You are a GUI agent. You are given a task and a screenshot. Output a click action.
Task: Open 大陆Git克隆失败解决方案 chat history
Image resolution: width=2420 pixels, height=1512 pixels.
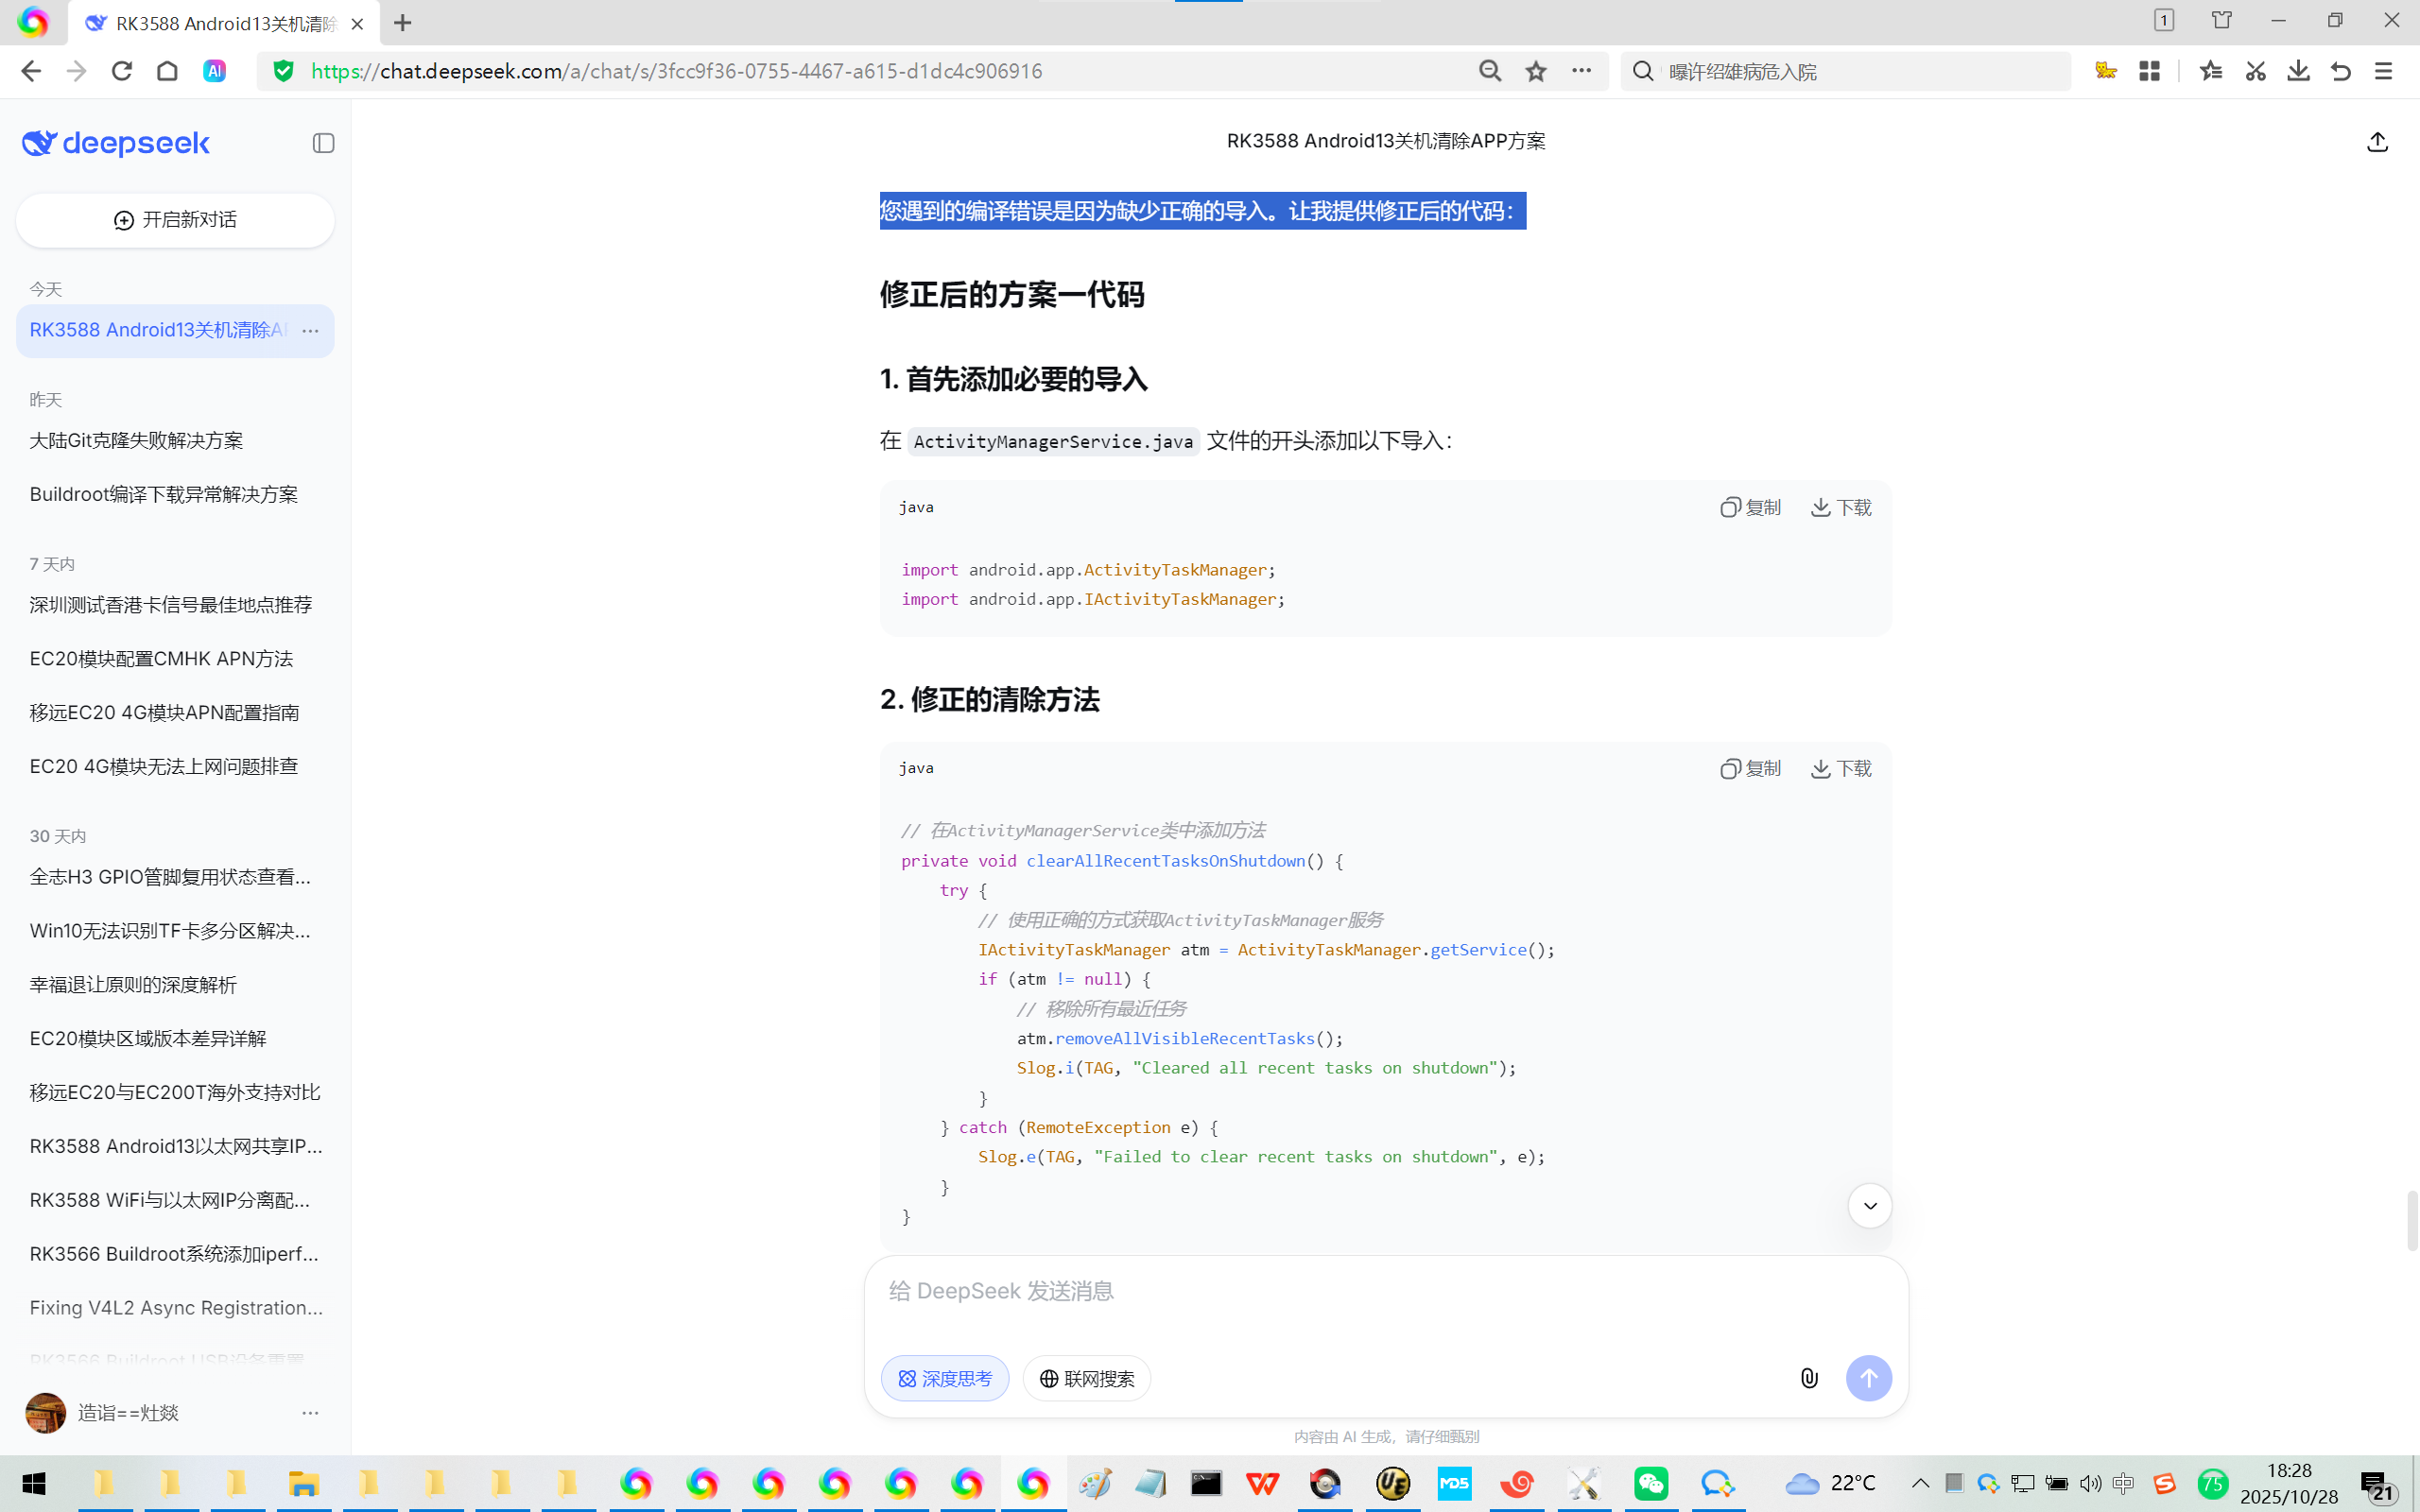pyautogui.click(x=136, y=440)
